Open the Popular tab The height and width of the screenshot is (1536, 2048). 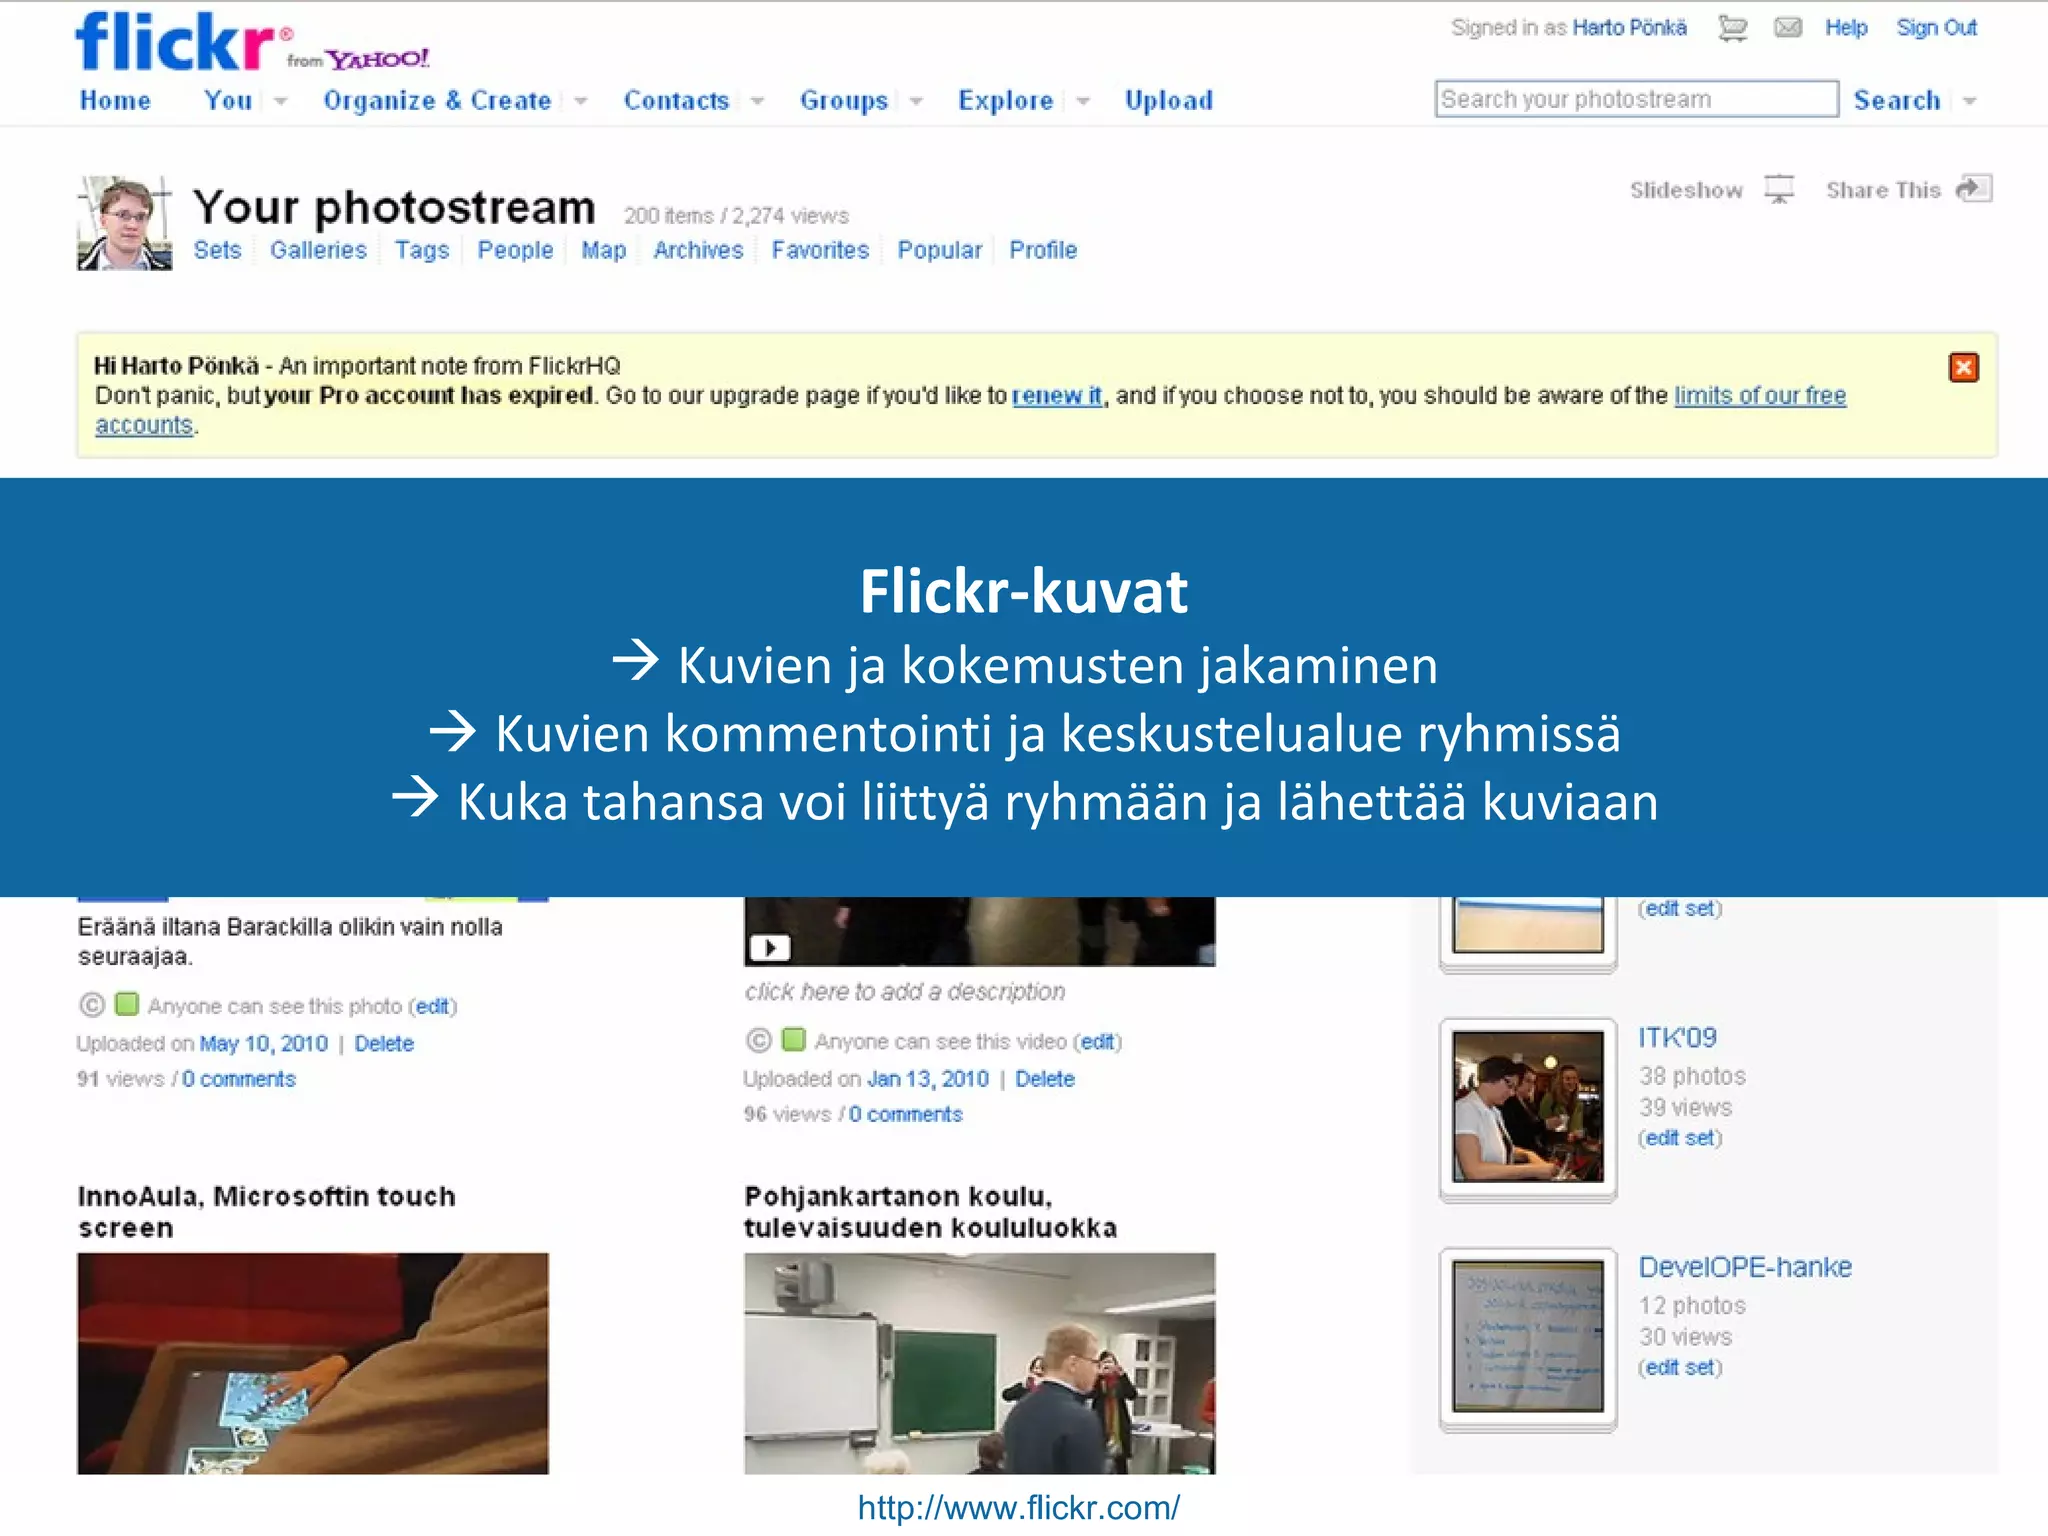(x=939, y=250)
